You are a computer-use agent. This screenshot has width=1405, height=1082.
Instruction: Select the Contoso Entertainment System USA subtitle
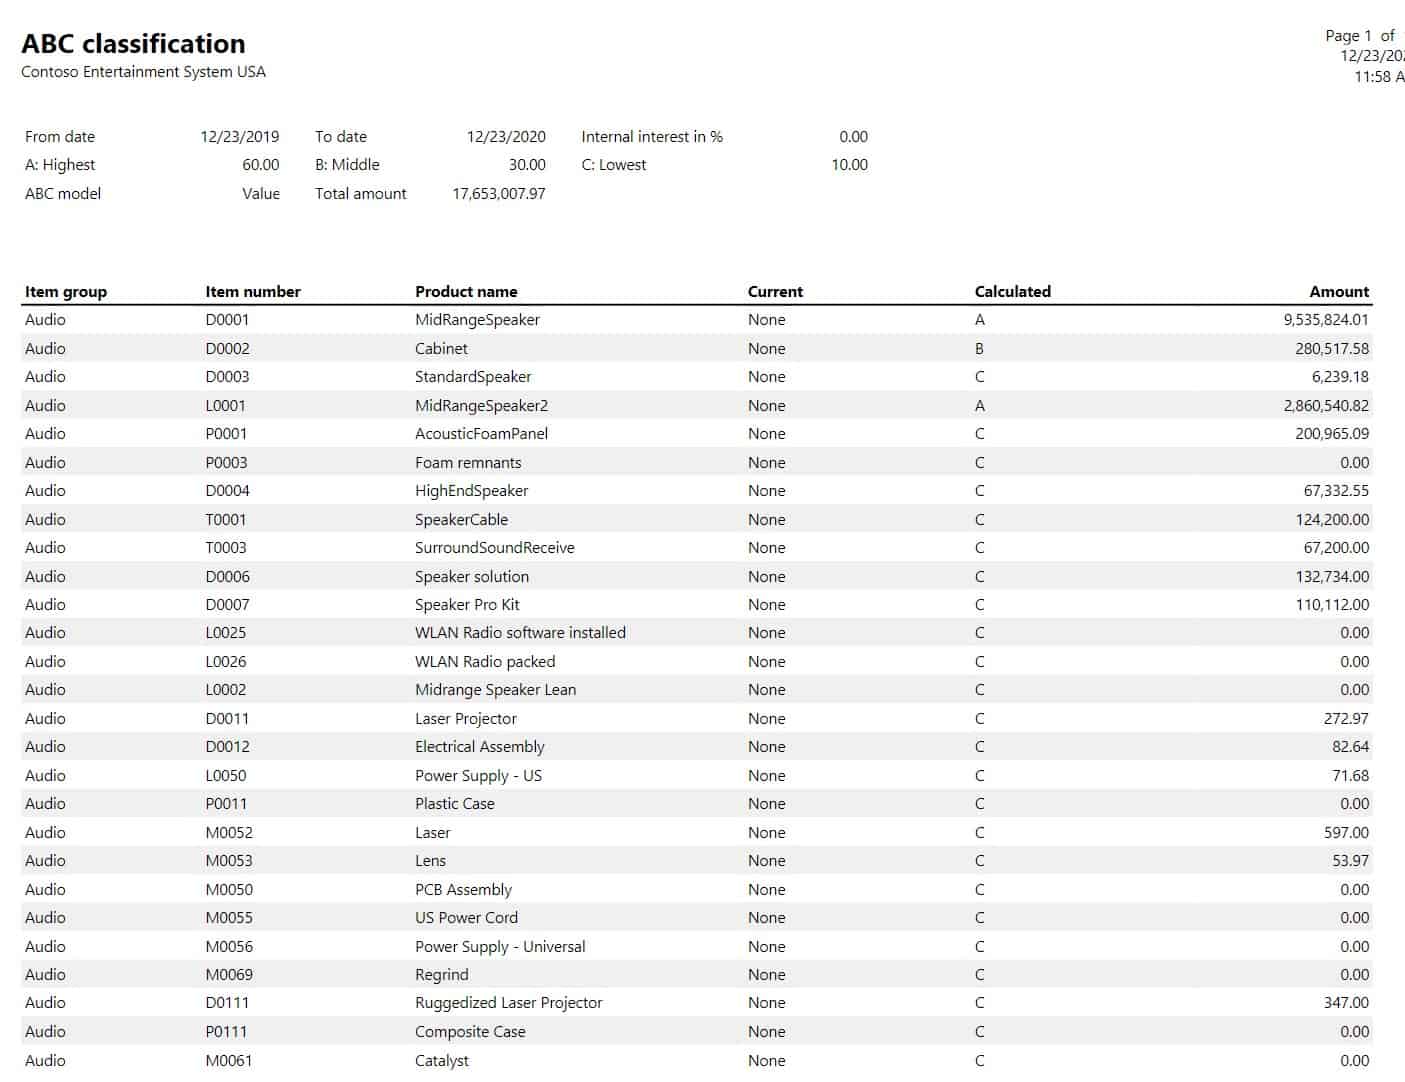(142, 72)
